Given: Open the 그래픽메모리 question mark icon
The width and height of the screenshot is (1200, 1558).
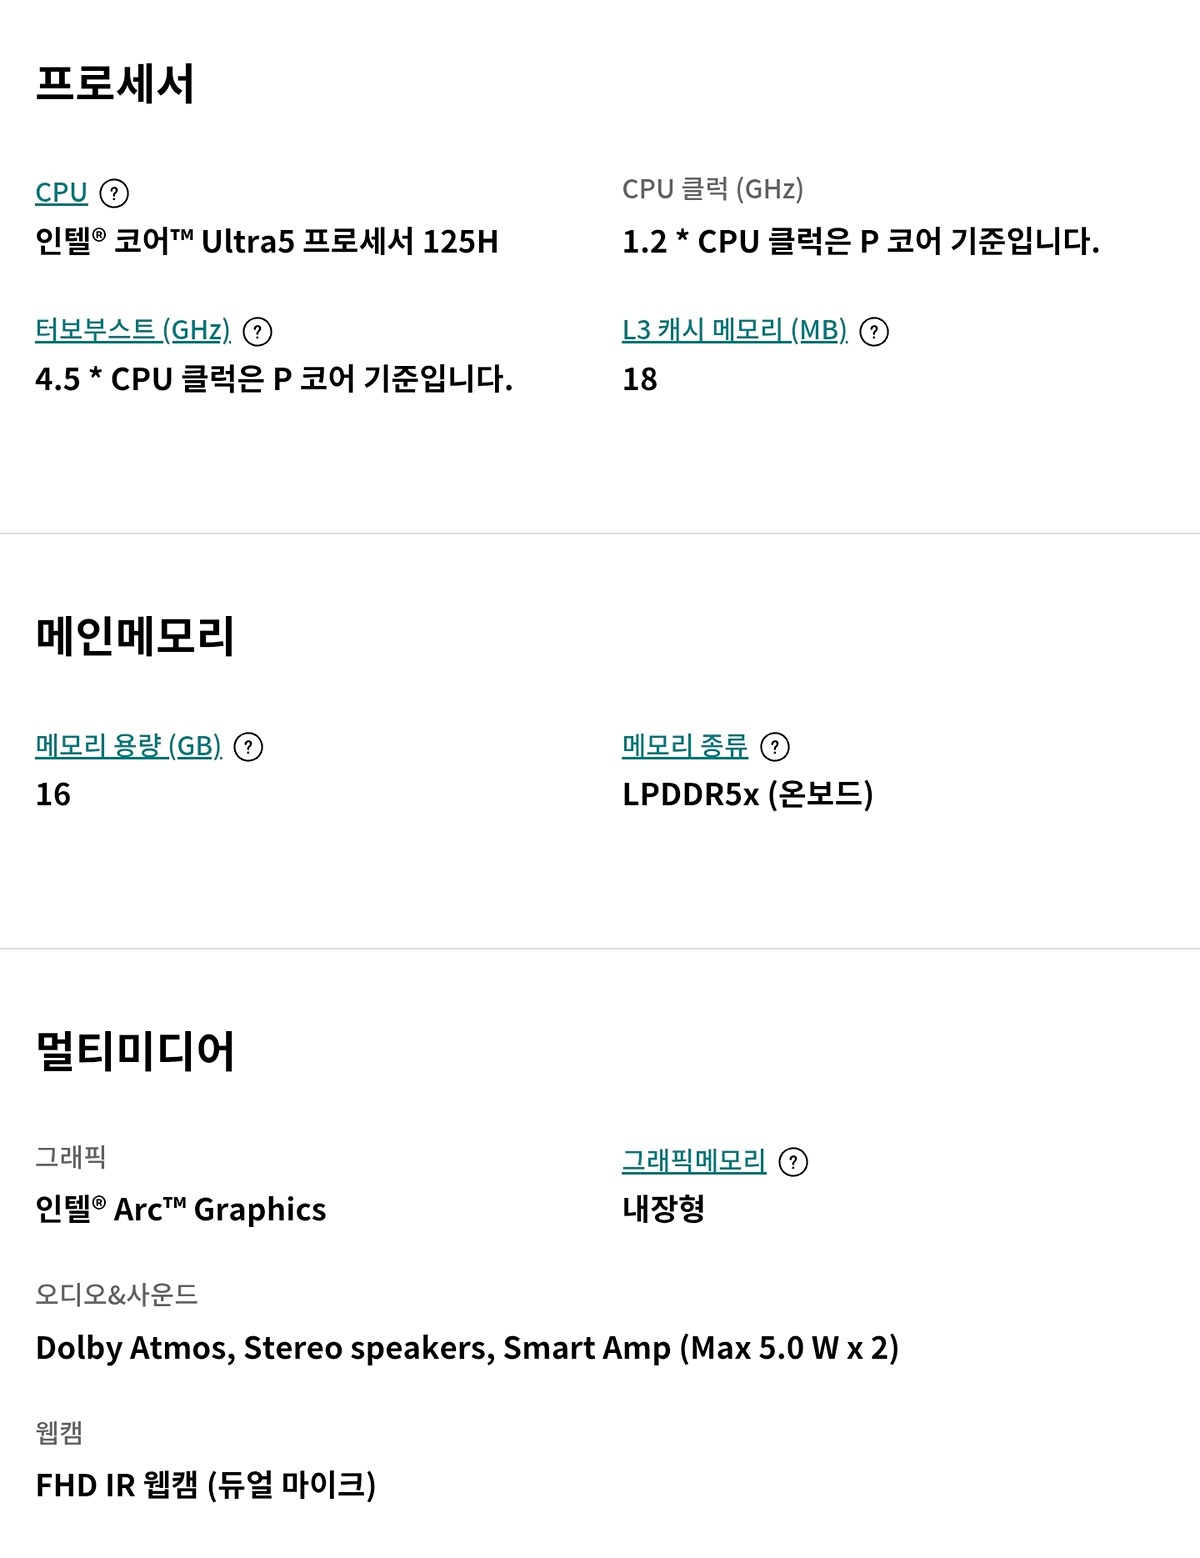Looking at the screenshot, I should [x=793, y=1162].
